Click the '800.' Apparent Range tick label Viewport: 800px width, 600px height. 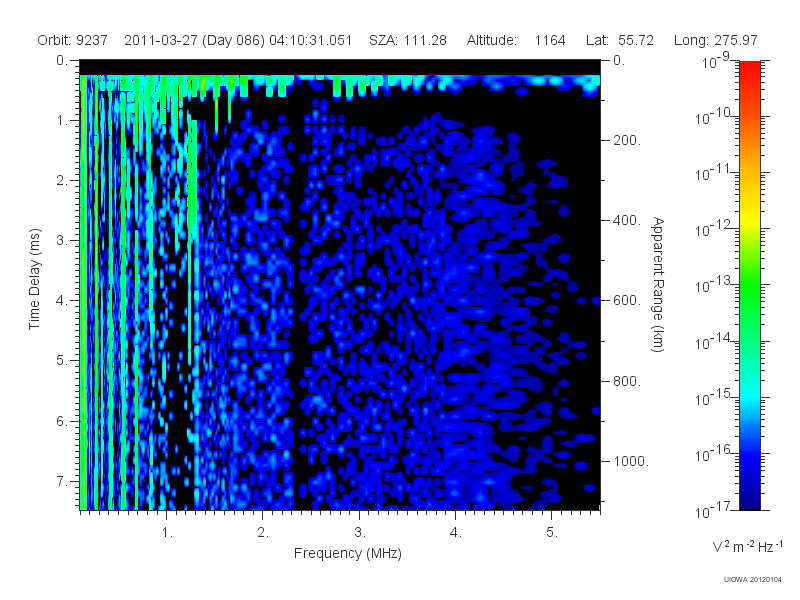627,381
